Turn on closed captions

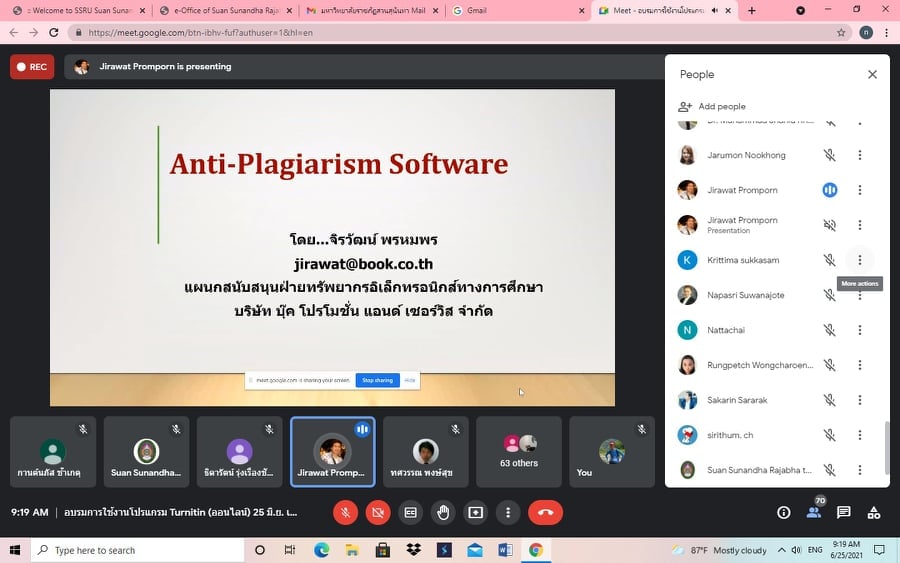click(x=410, y=512)
